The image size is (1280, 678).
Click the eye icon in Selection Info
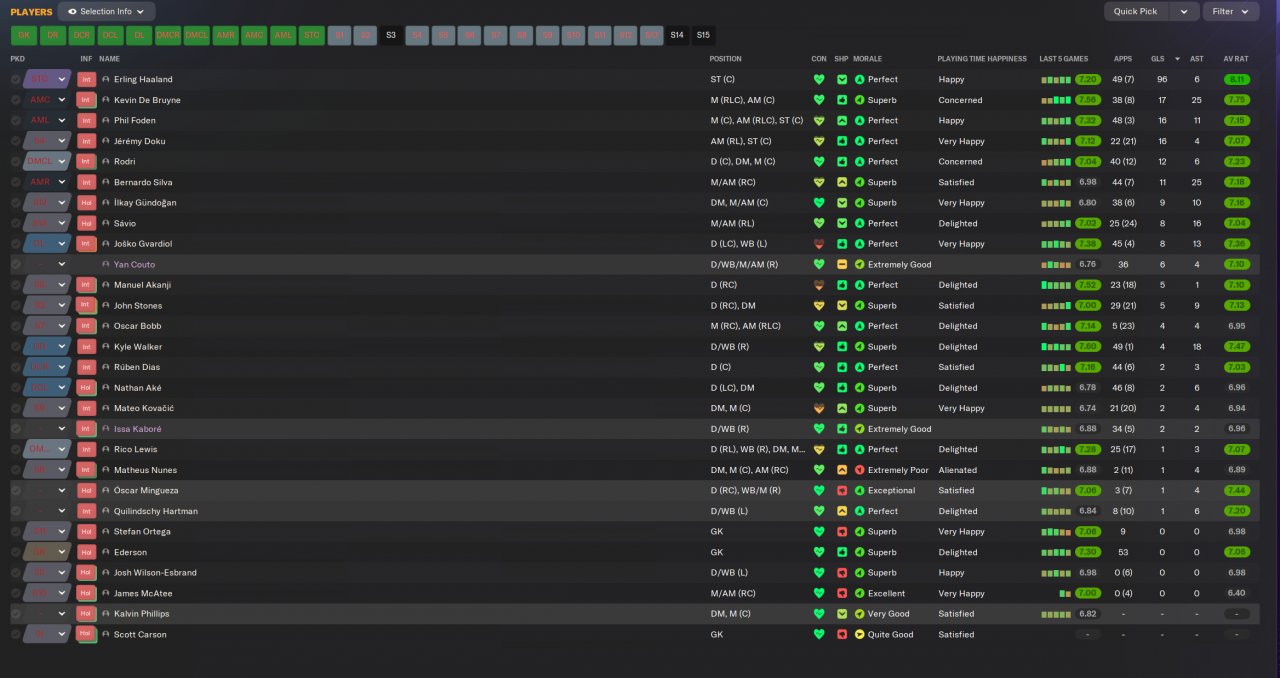(x=72, y=12)
